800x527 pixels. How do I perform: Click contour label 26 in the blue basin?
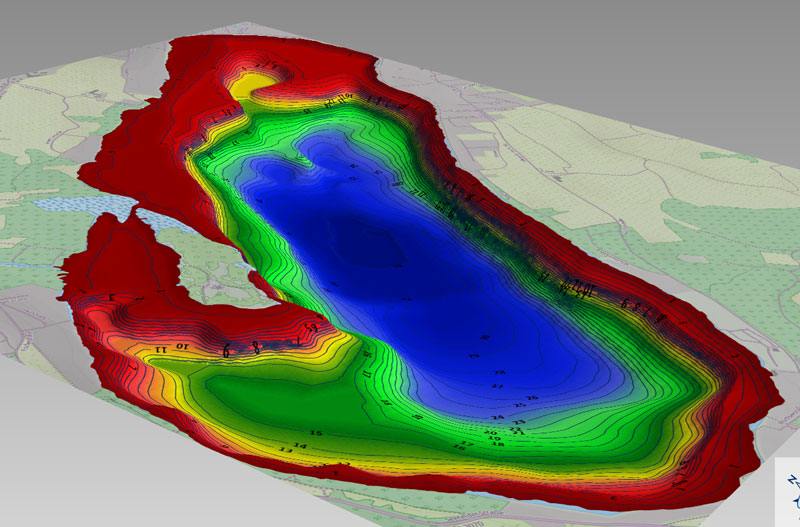click(531, 398)
